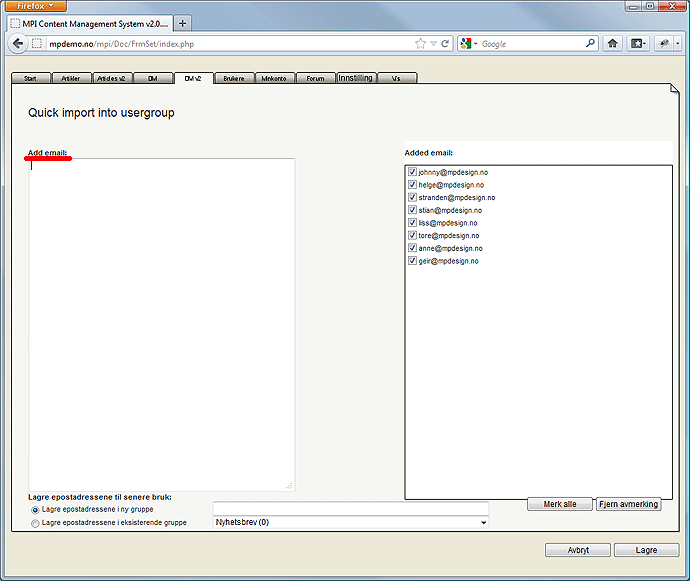Viewport: 690px width, 581px height.
Task: Click inside the Add email text area
Action: click(x=162, y=324)
